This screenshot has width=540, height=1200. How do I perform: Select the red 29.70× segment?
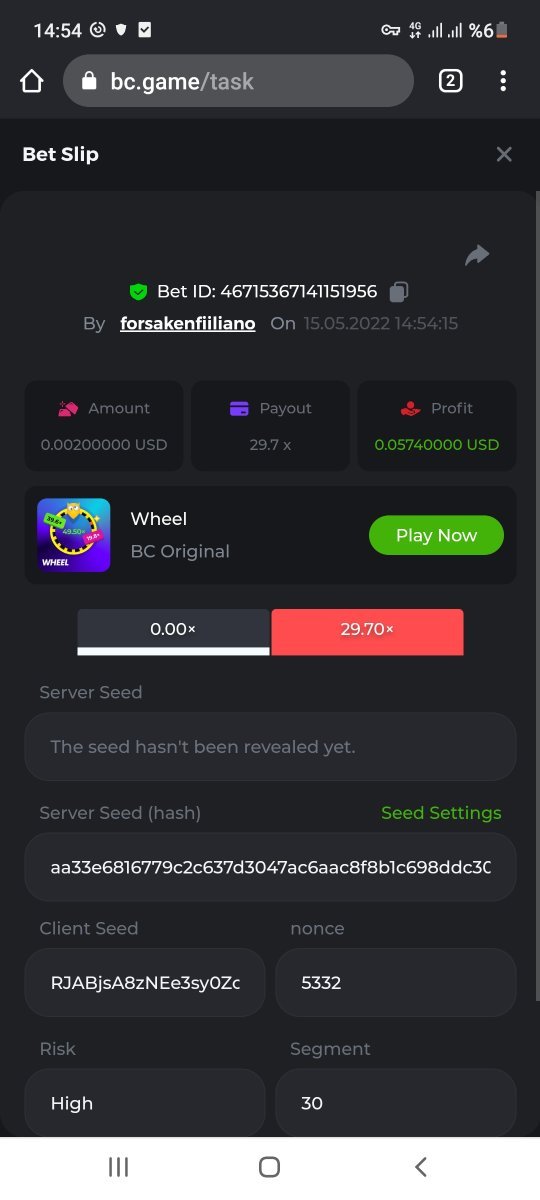pos(367,632)
